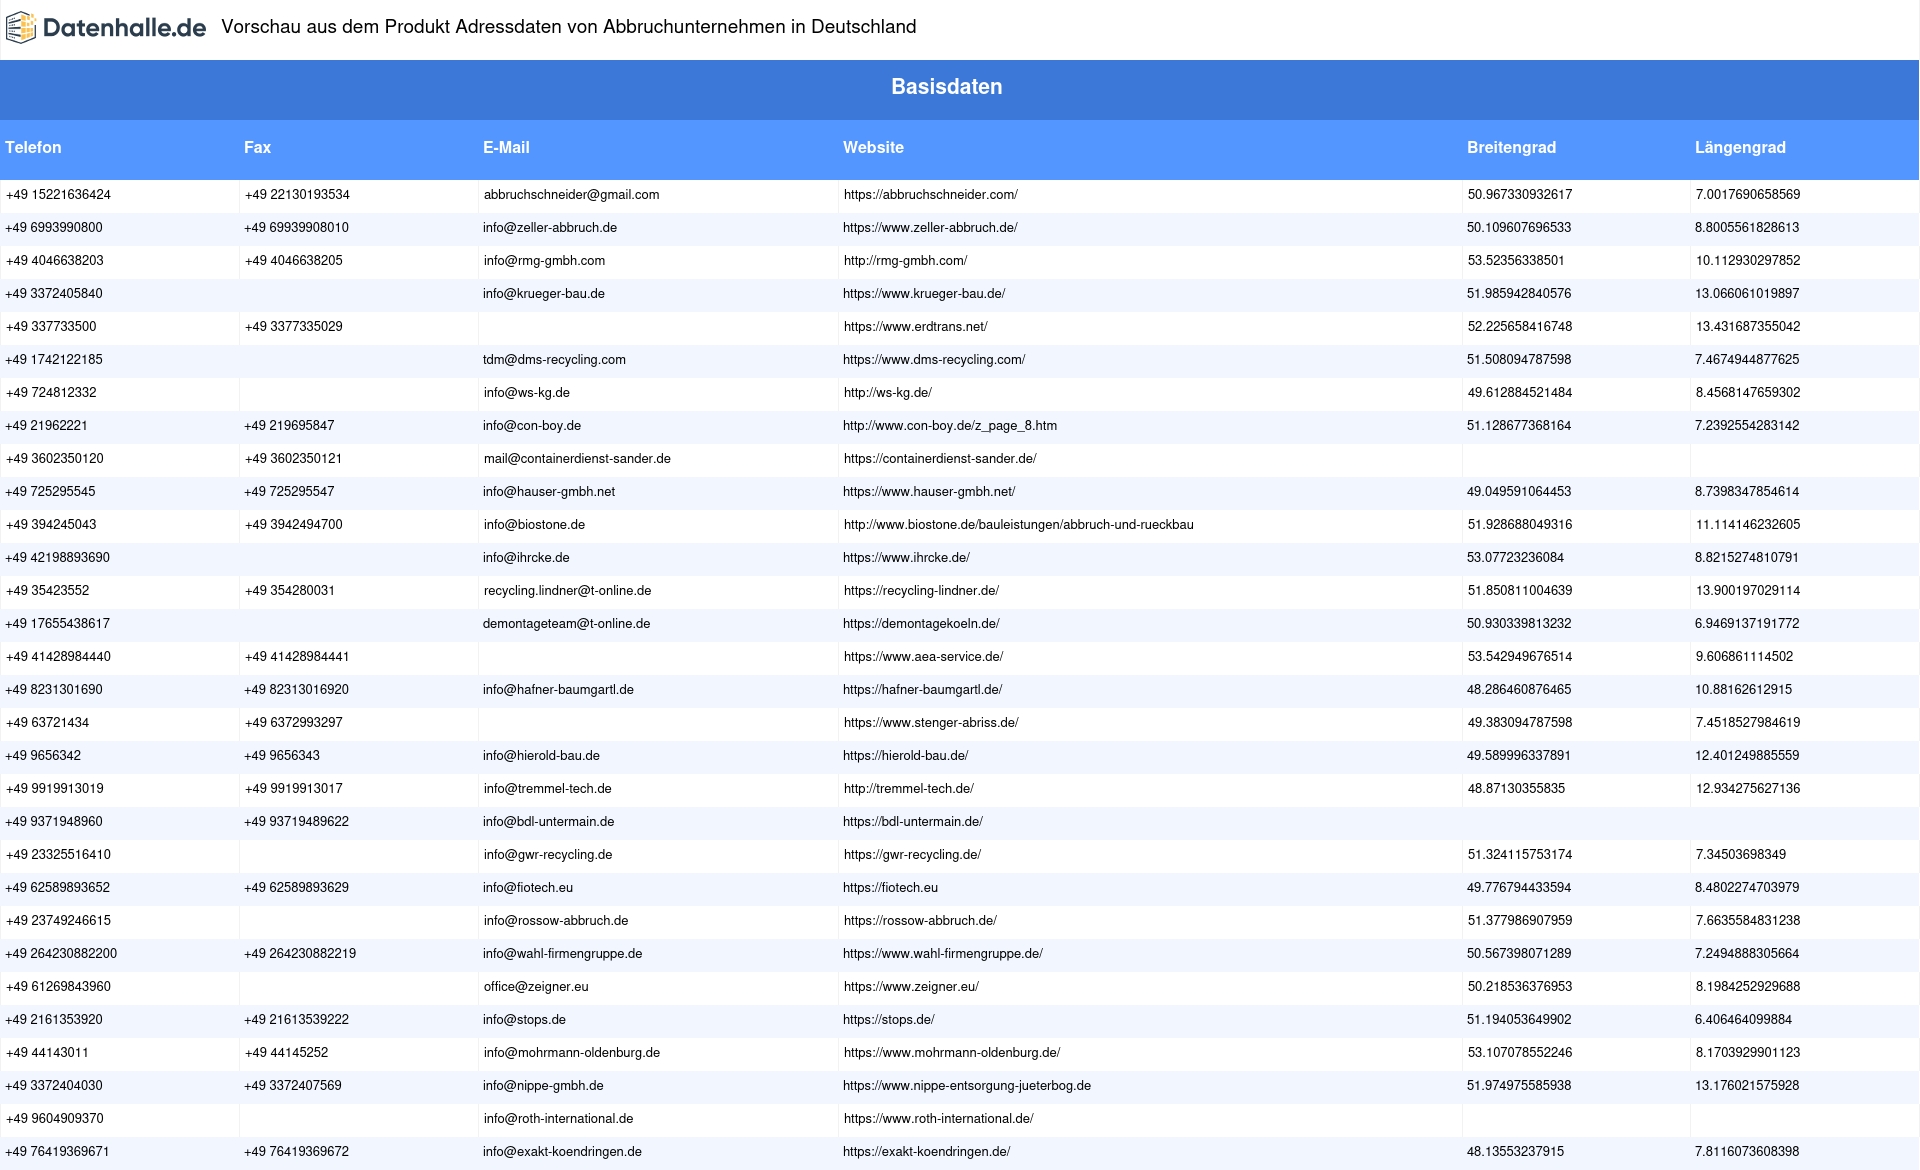The image size is (1920, 1170).
Task: Select longitude value 13.431687355042
Action: [x=1747, y=327]
